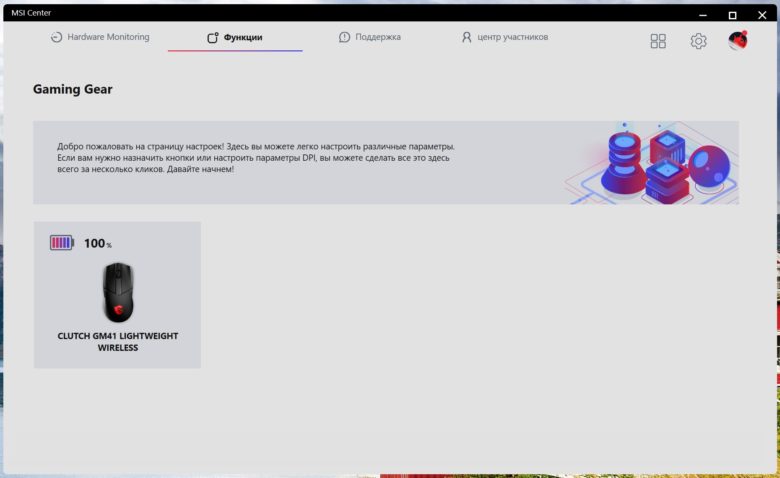This screenshot has height=478, width=780.
Task: Open the Поддержка tab
Action: tap(370, 37)
